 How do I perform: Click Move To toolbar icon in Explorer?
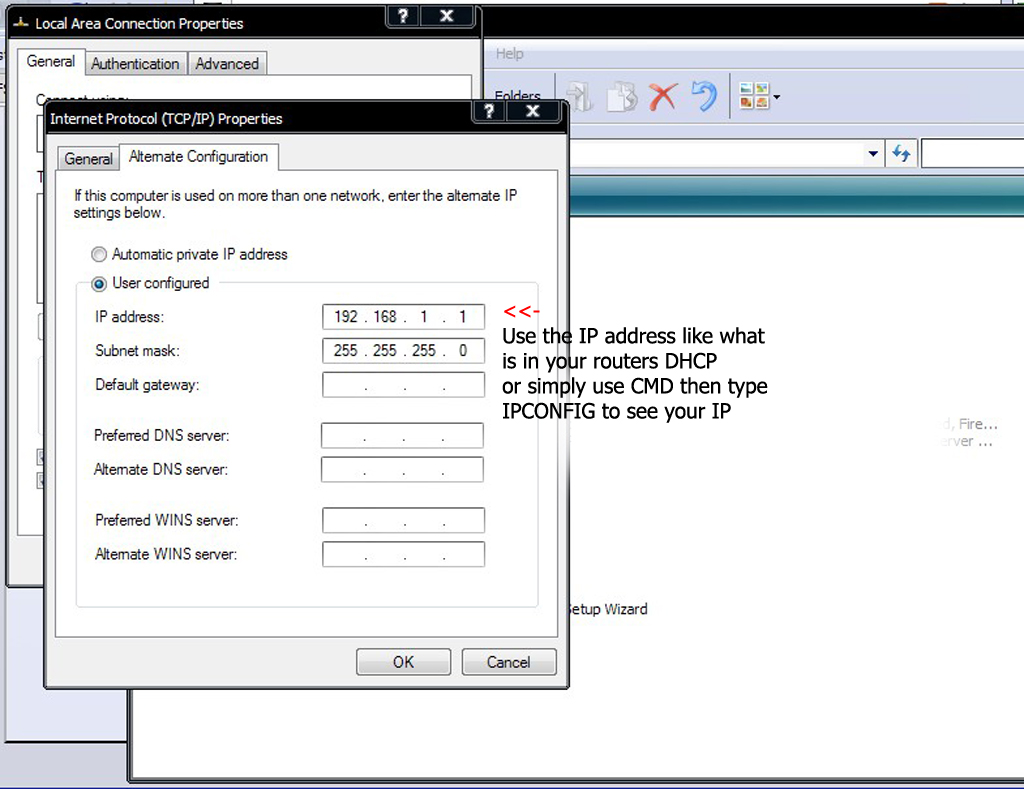(x=580, y=97)
